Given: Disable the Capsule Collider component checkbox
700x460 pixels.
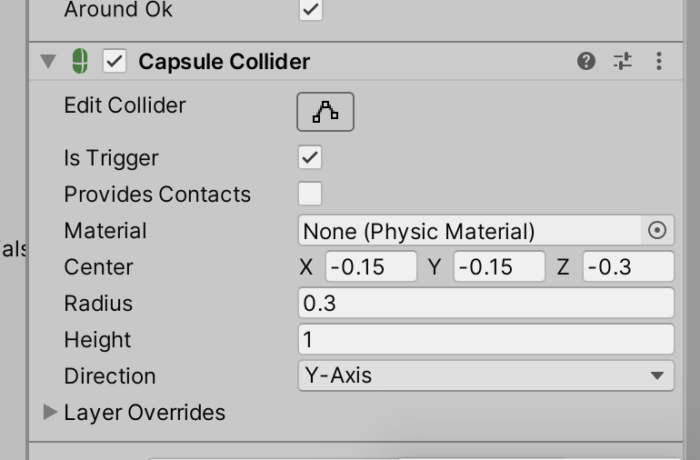Looking at the screenshot, I should 116,62.
